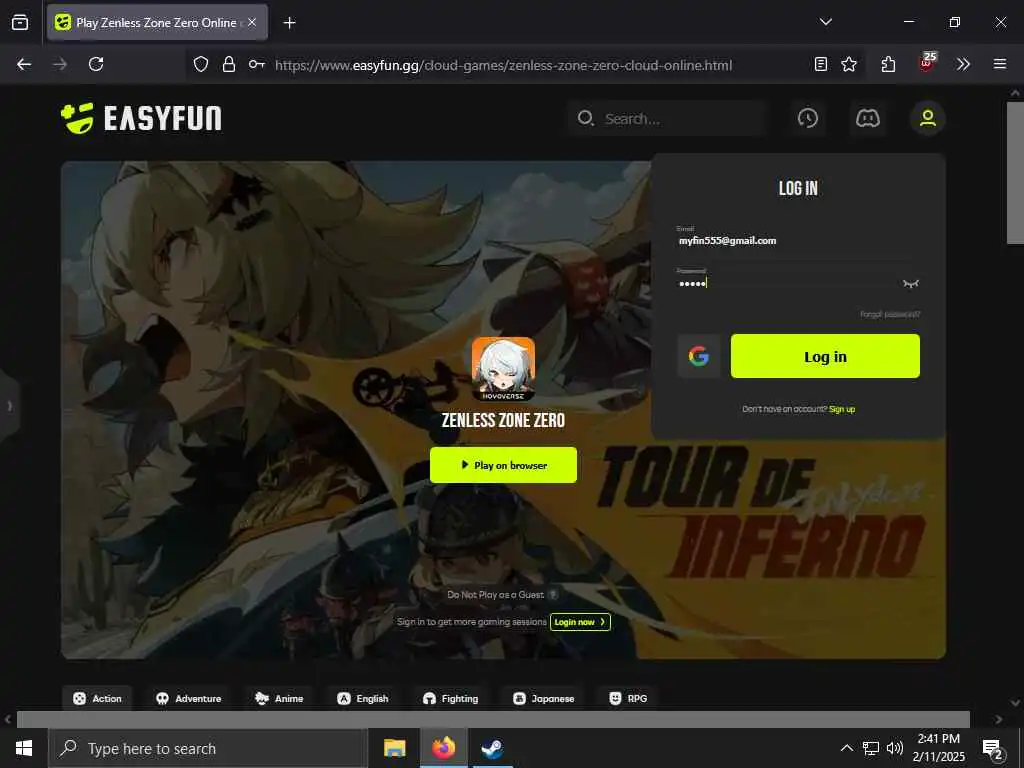Open tracking protection shield icon

coord(201,64)
